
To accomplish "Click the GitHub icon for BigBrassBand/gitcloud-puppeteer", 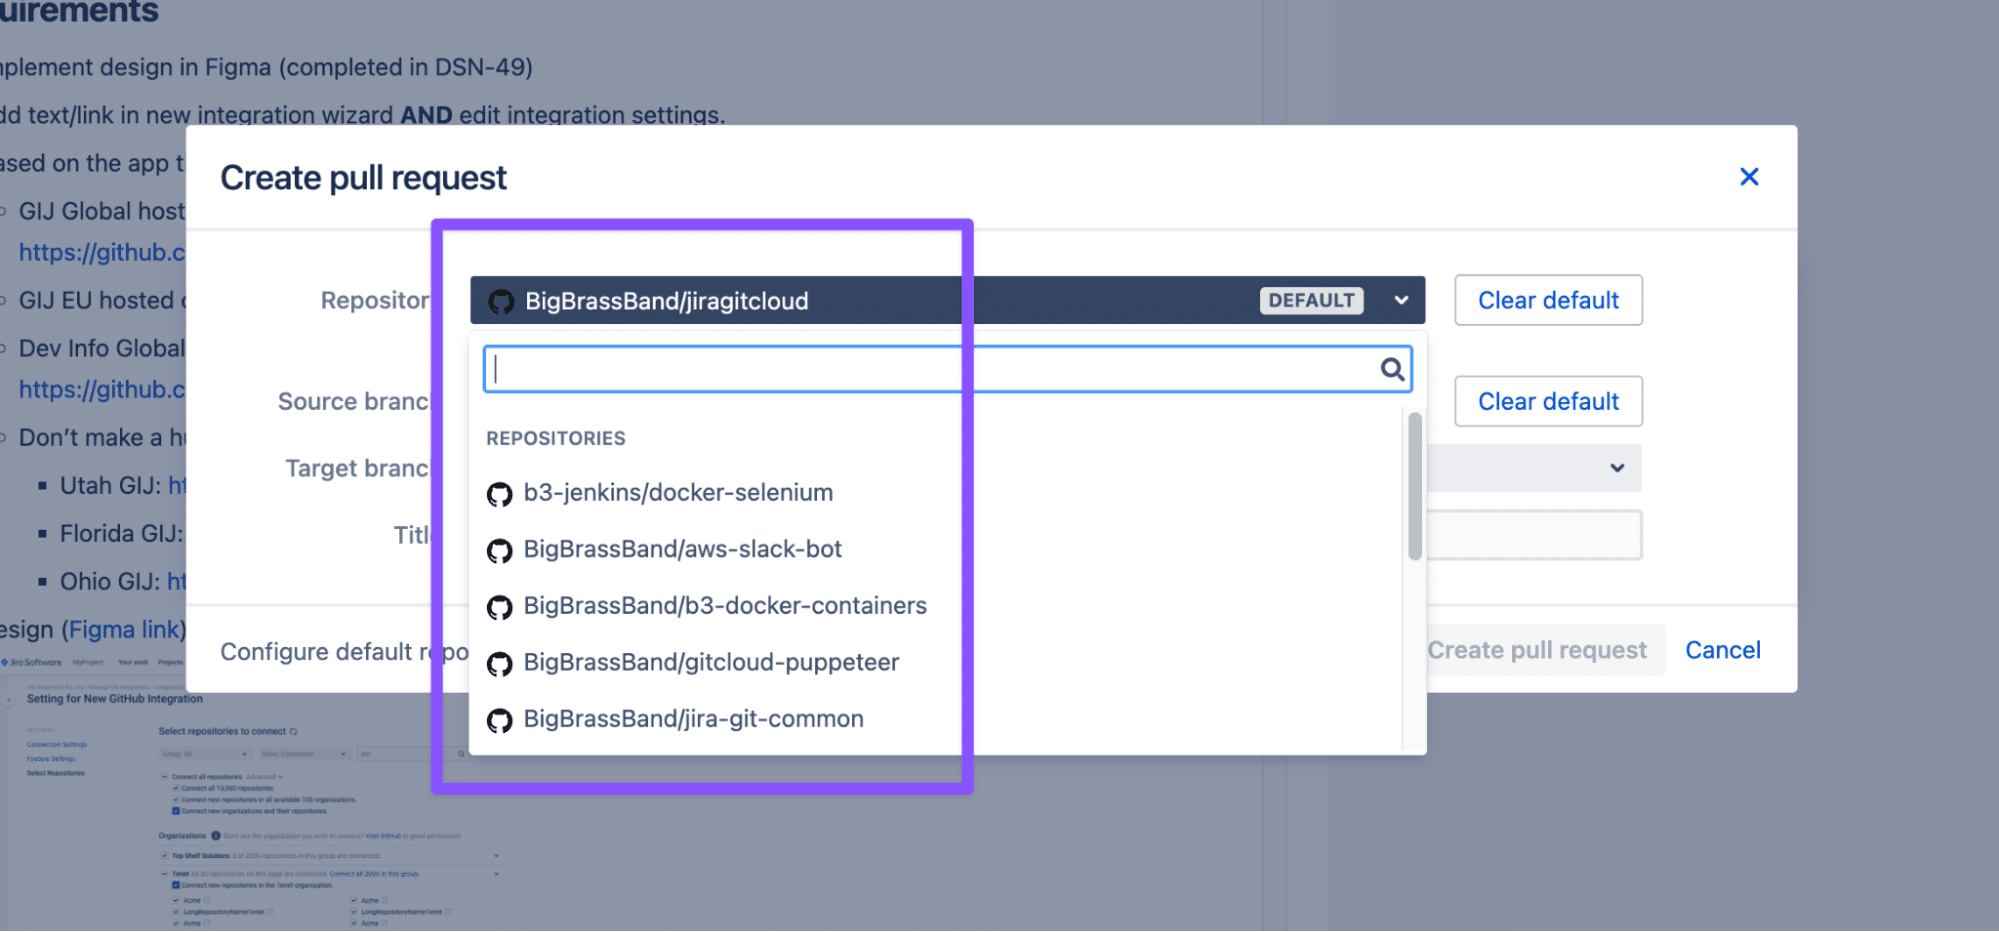I will pyautogui.click(x=500, y=662).
